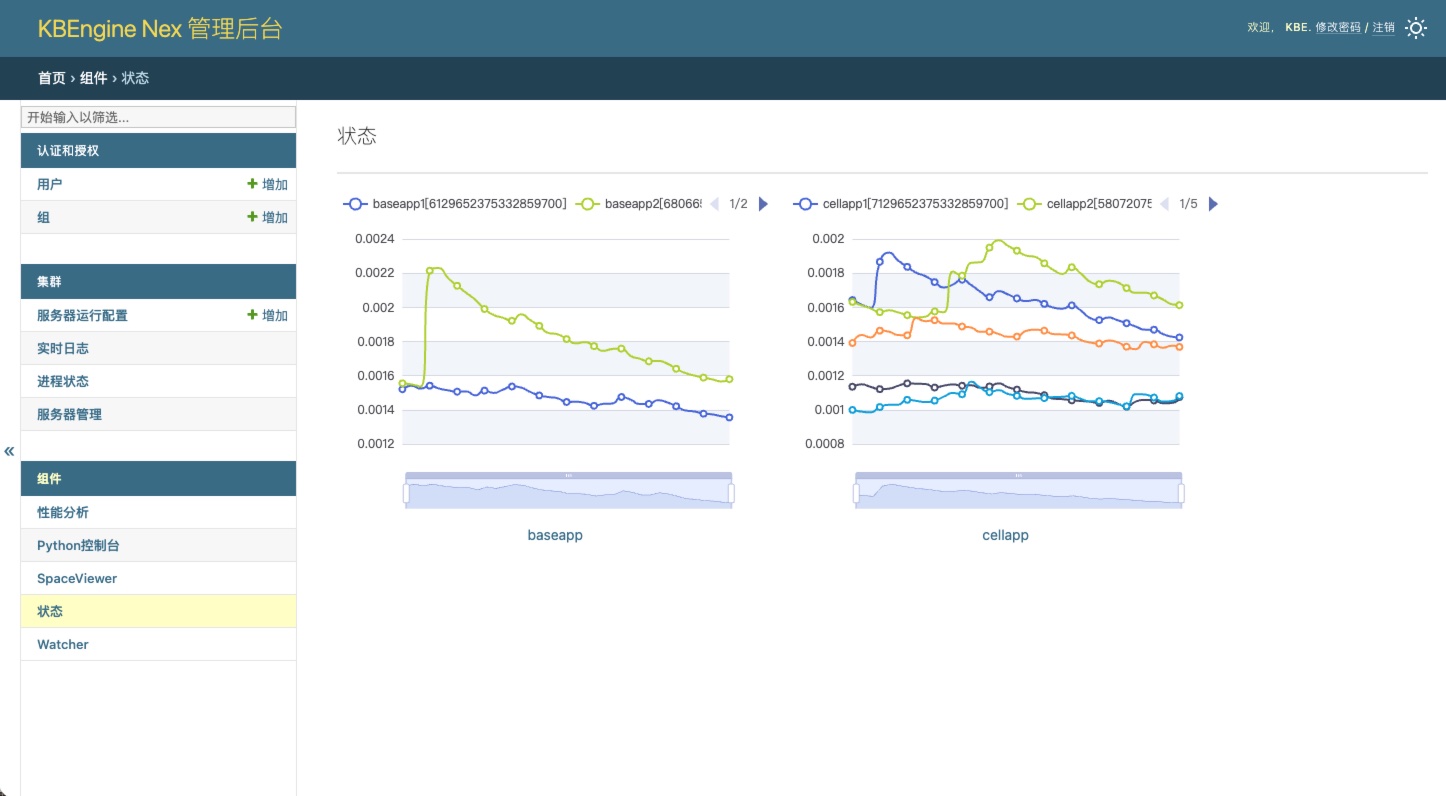Click the 首页 breadcrumb link
Image resolution: width=1446 pixels, height=796 pixels.
(x=52, y=78)
